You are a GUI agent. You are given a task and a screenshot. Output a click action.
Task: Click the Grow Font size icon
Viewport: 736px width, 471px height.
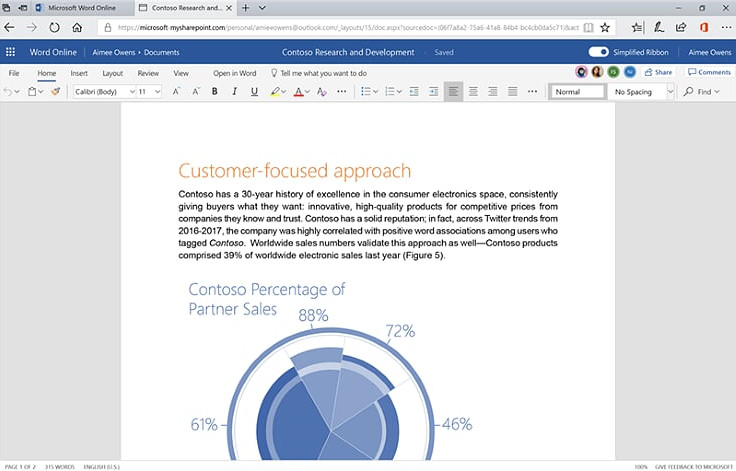(176, 92)
